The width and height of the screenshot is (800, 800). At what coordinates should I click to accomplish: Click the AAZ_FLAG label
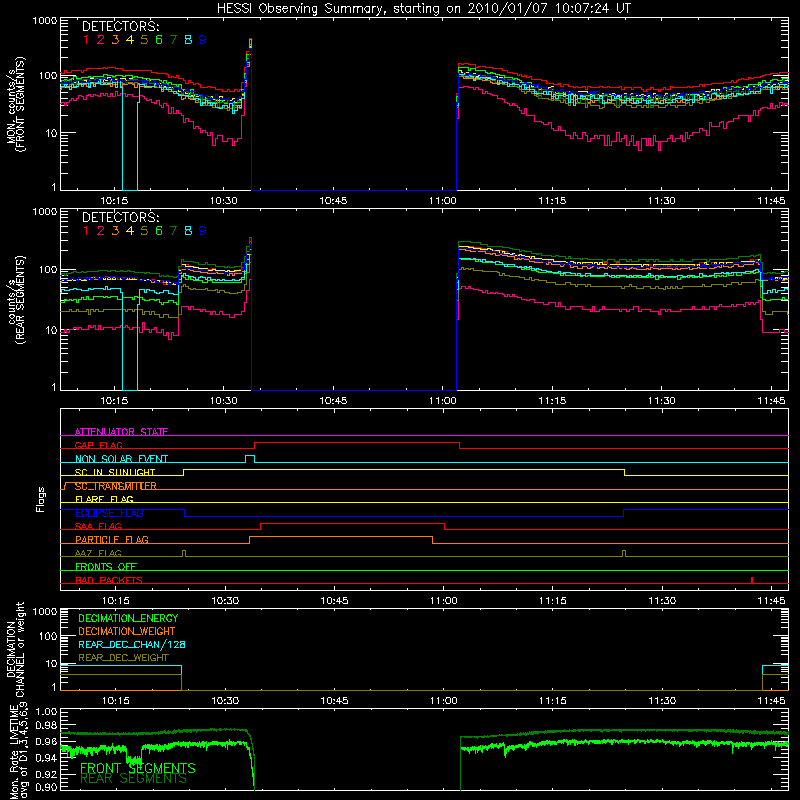pyautogui.click(x=98, y=553)
